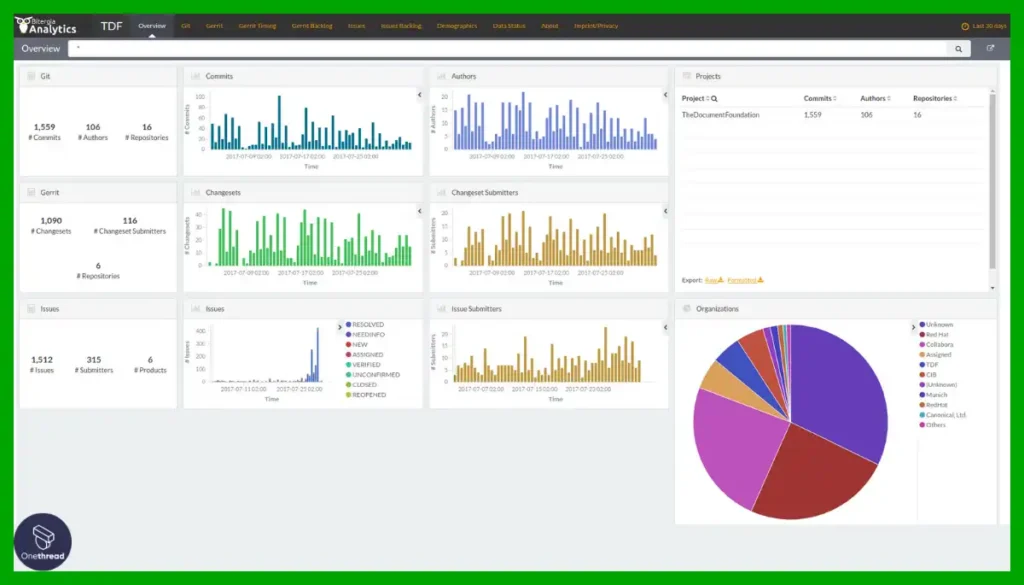Expand the Issue Submitters chart legend arrow
Viewport: 1024px width, 585px height.
[665, 327]
